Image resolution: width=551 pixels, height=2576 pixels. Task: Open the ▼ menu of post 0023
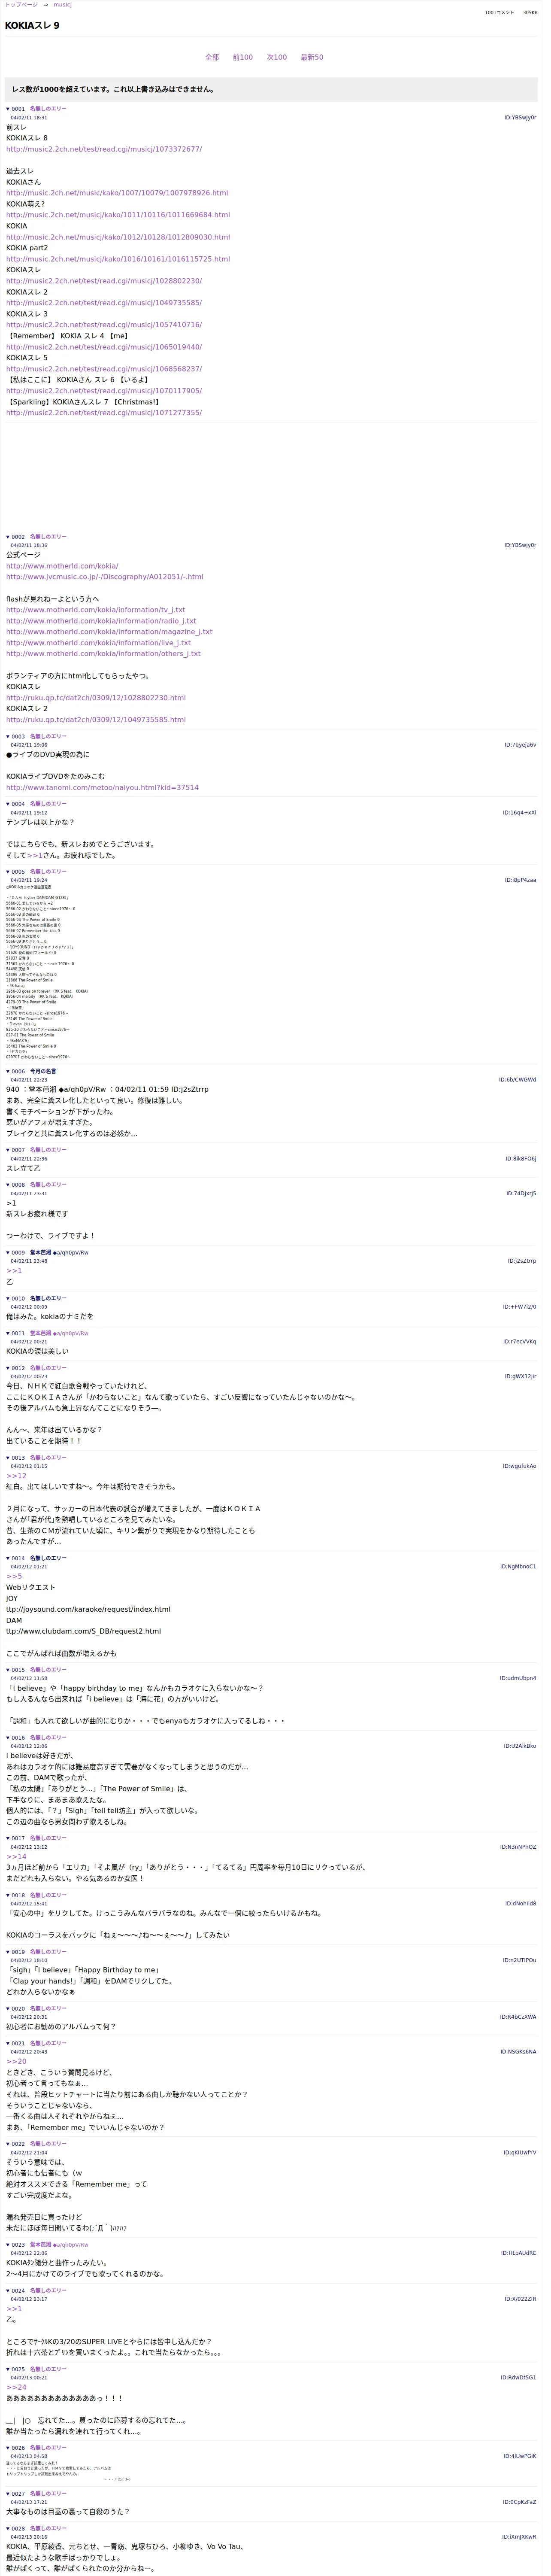coord(8,2245)
